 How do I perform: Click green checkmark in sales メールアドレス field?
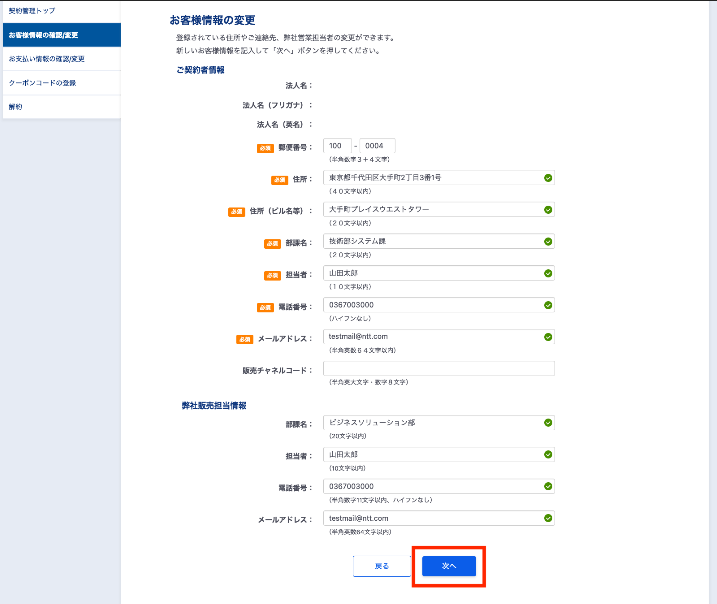(x=548, y=518)
